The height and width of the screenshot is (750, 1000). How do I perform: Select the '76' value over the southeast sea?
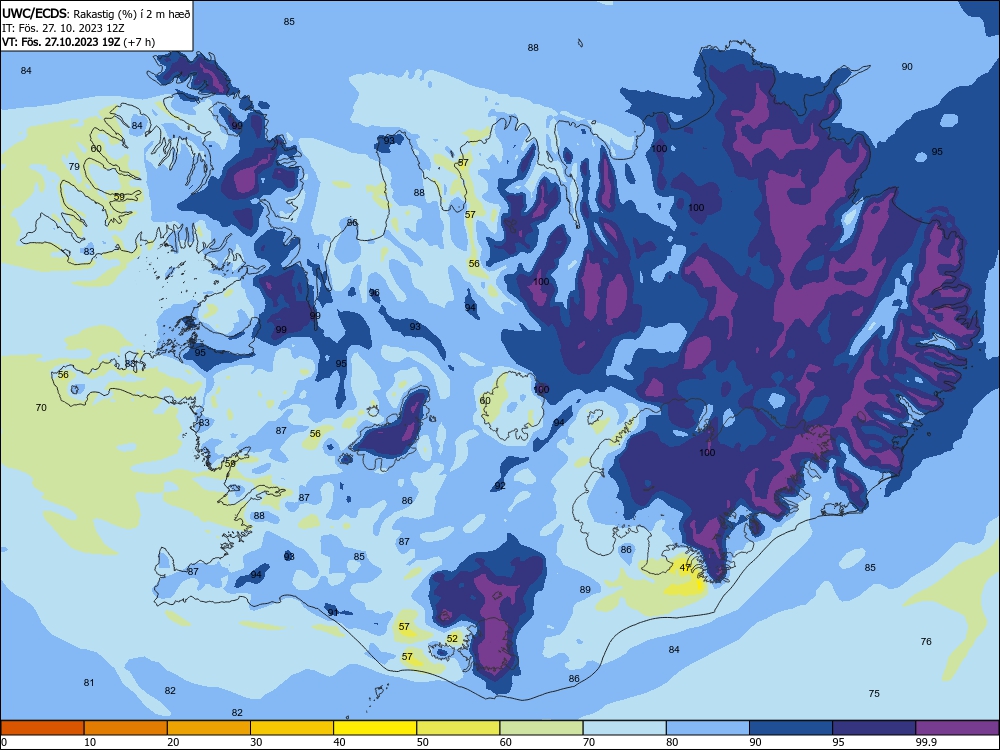[926, 642]
